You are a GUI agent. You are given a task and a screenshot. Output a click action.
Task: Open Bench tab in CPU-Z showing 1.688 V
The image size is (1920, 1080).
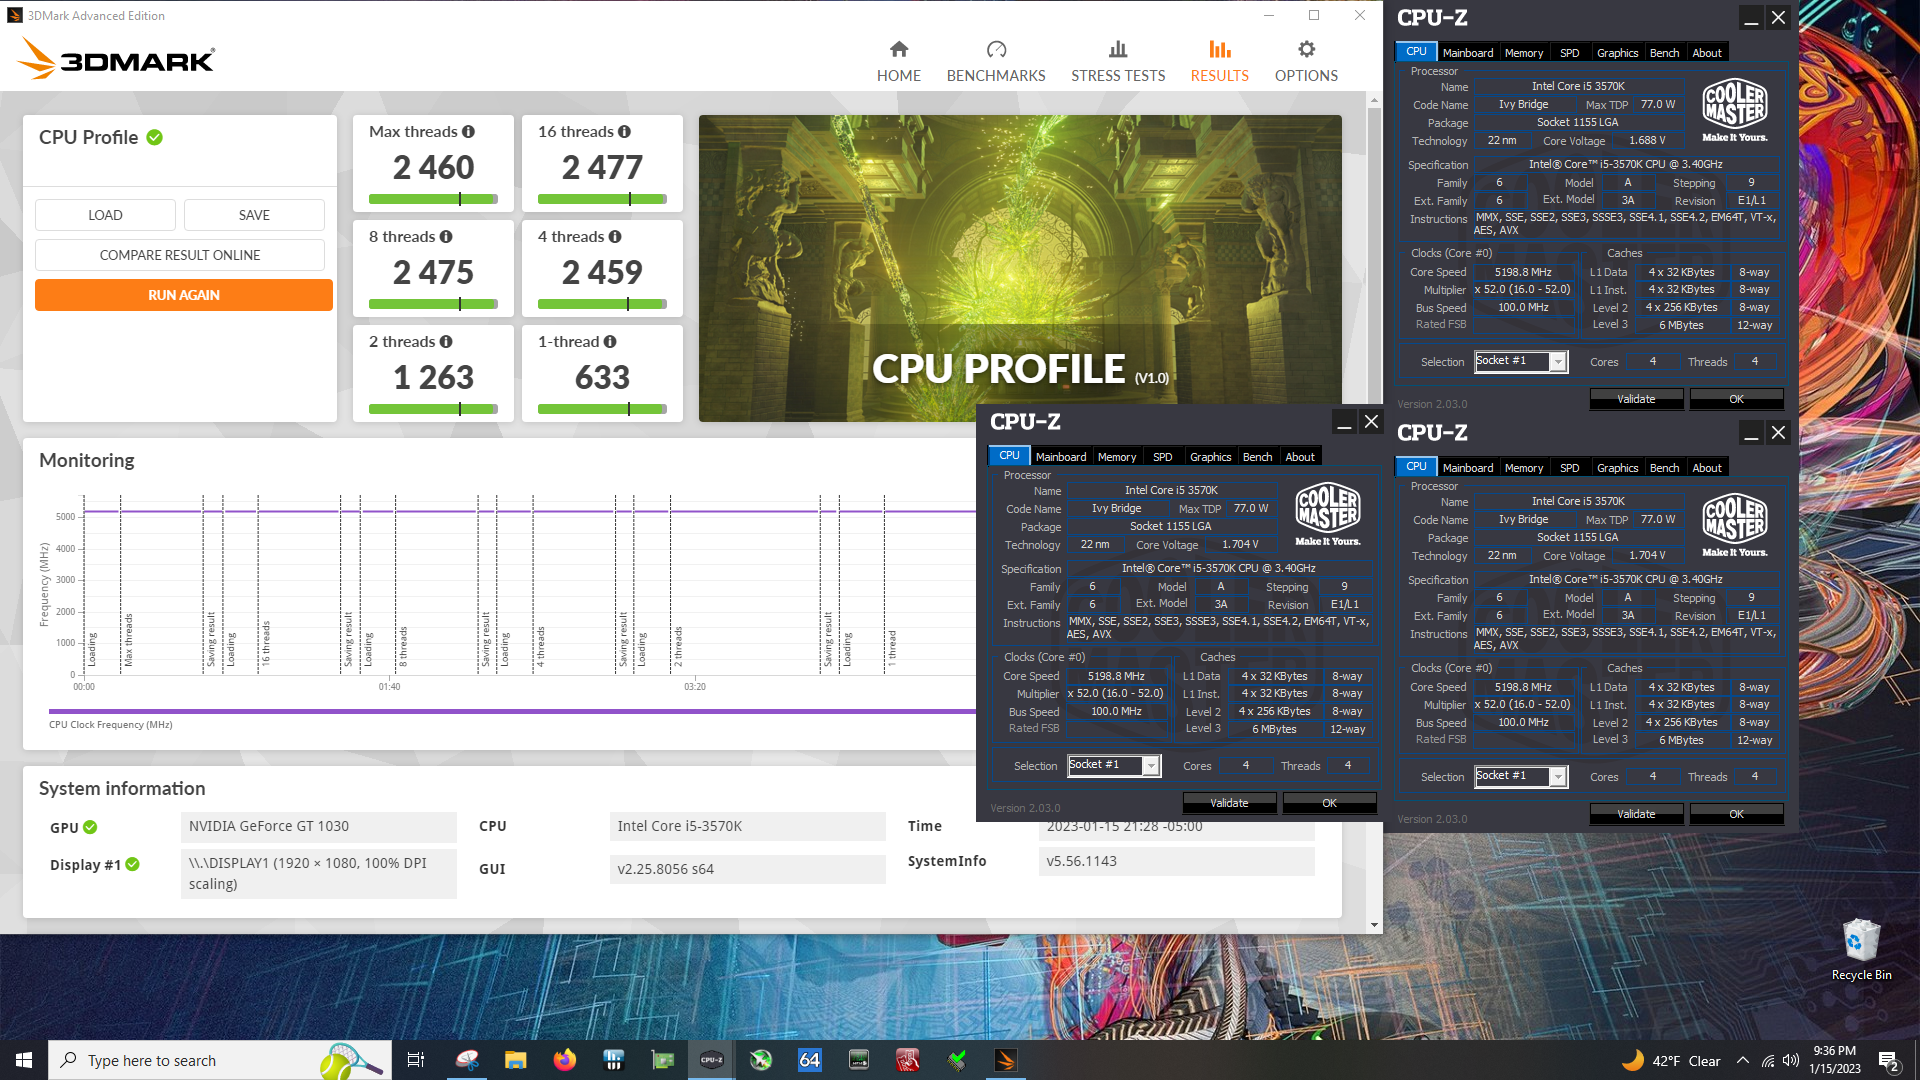point(1664,53)
